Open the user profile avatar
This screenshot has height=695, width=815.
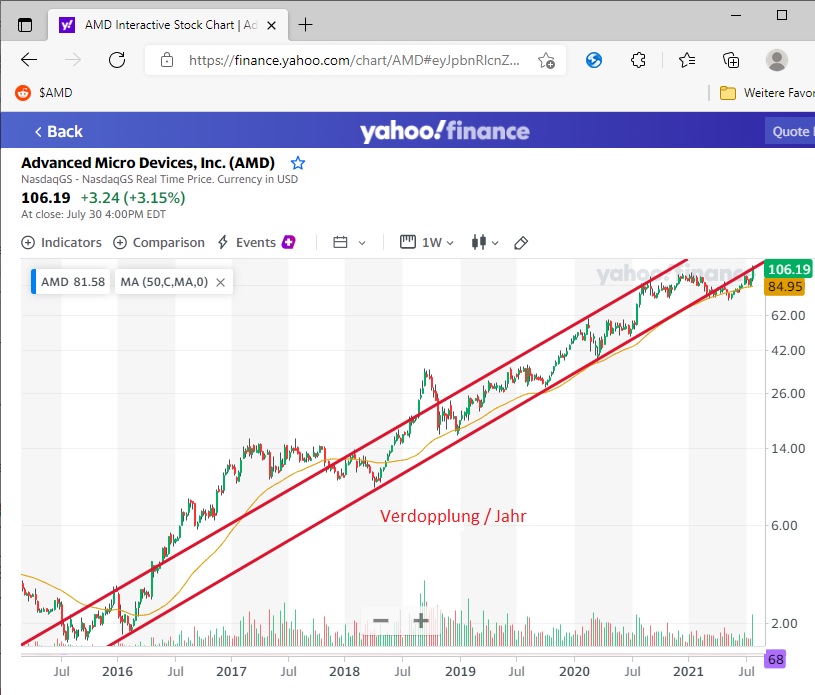coord(777,60)
